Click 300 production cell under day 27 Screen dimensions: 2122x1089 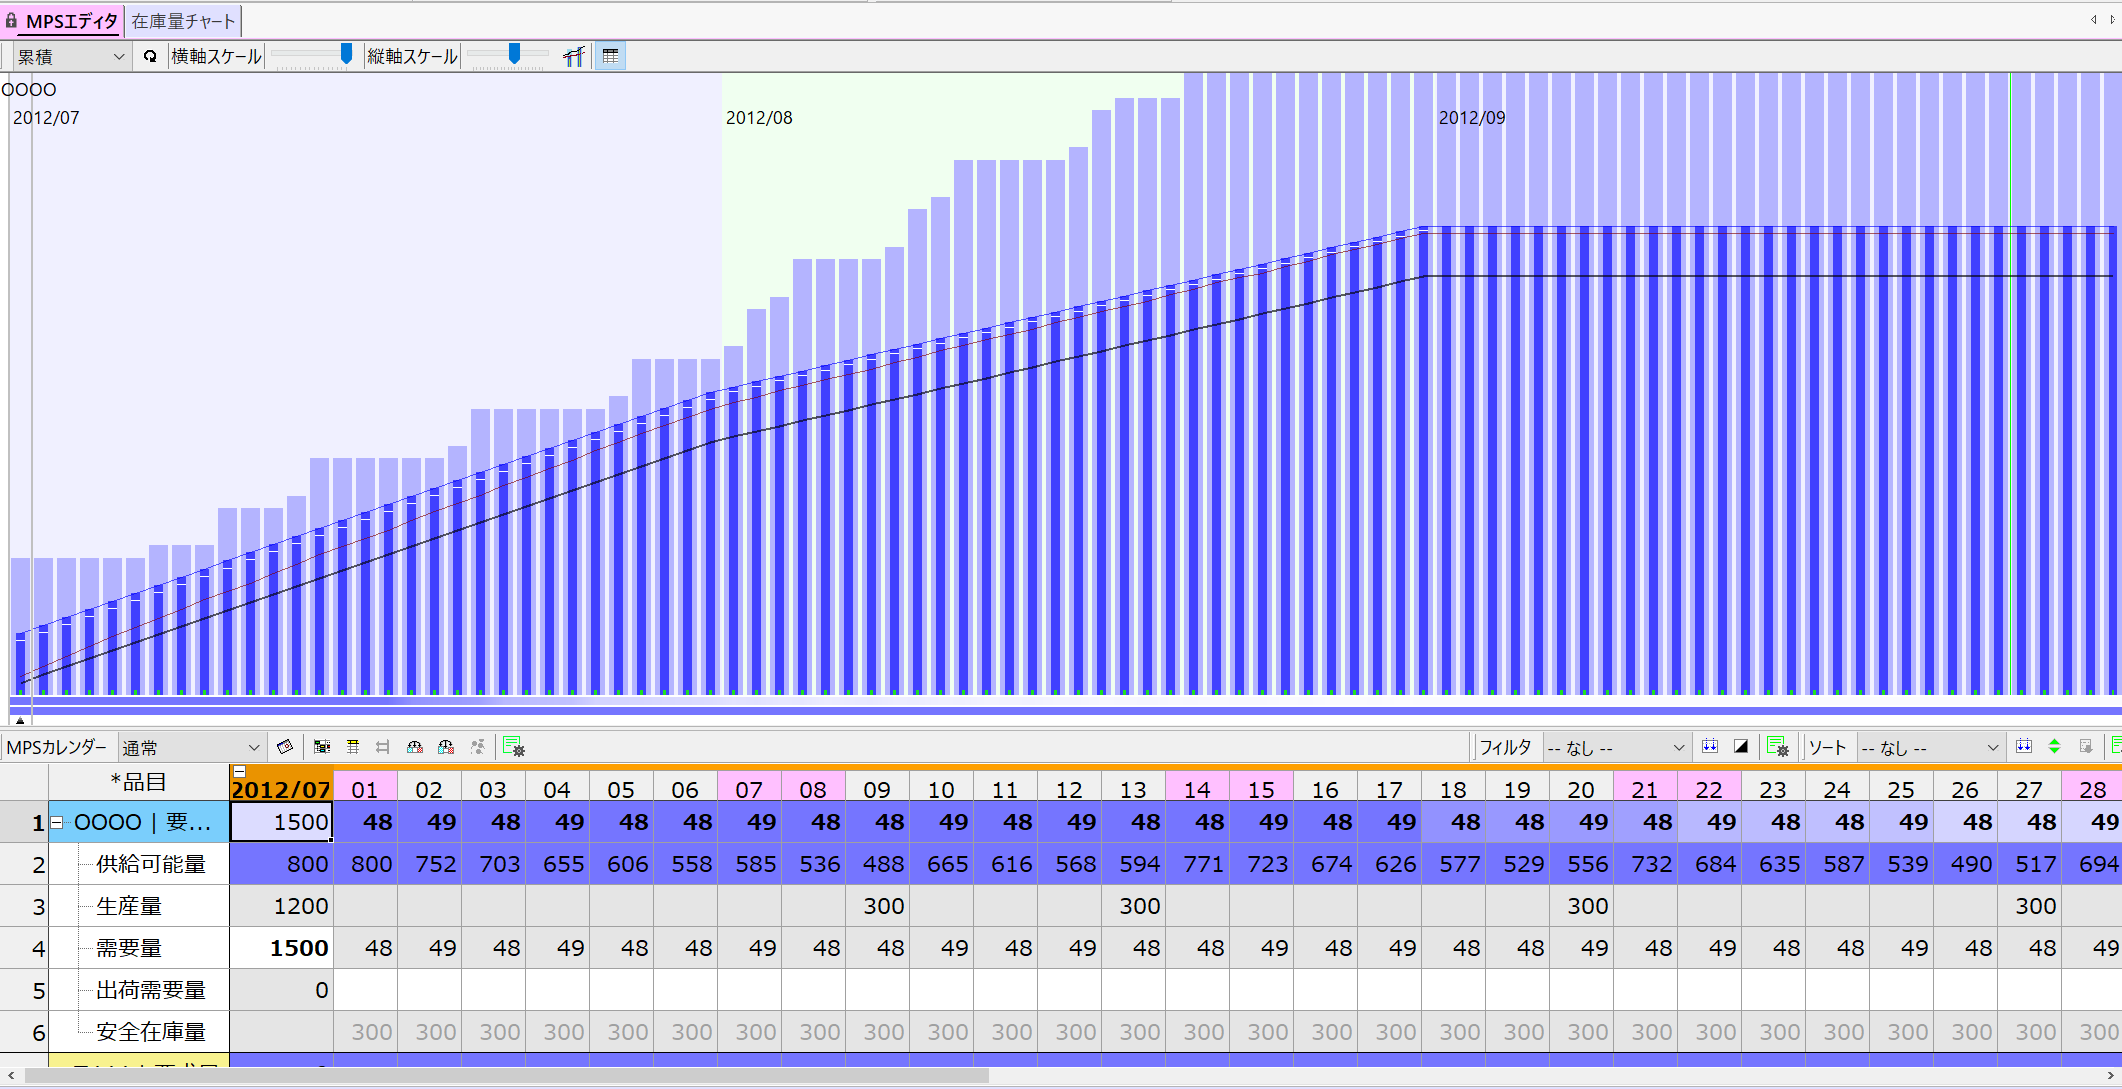click(2029, 906)
